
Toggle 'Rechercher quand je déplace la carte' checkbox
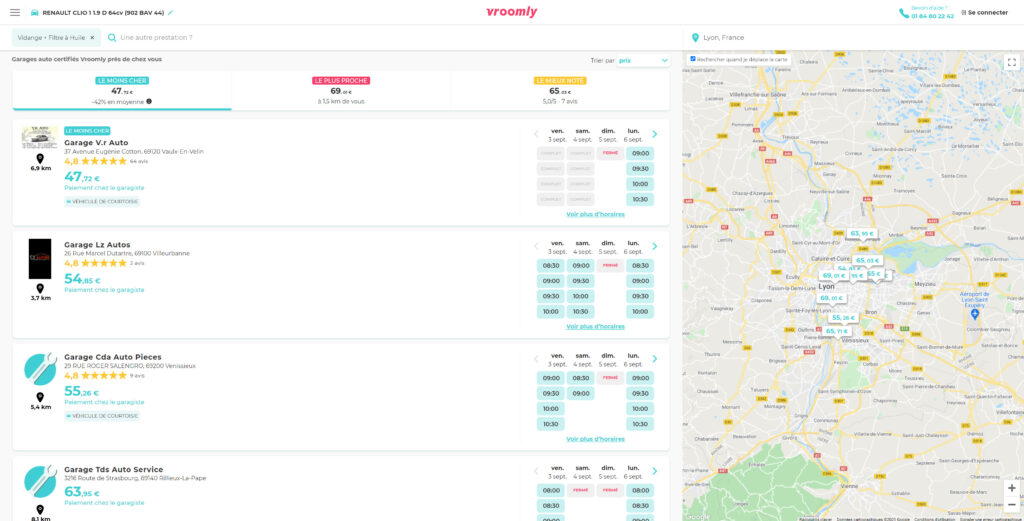(x=693, y=59)
